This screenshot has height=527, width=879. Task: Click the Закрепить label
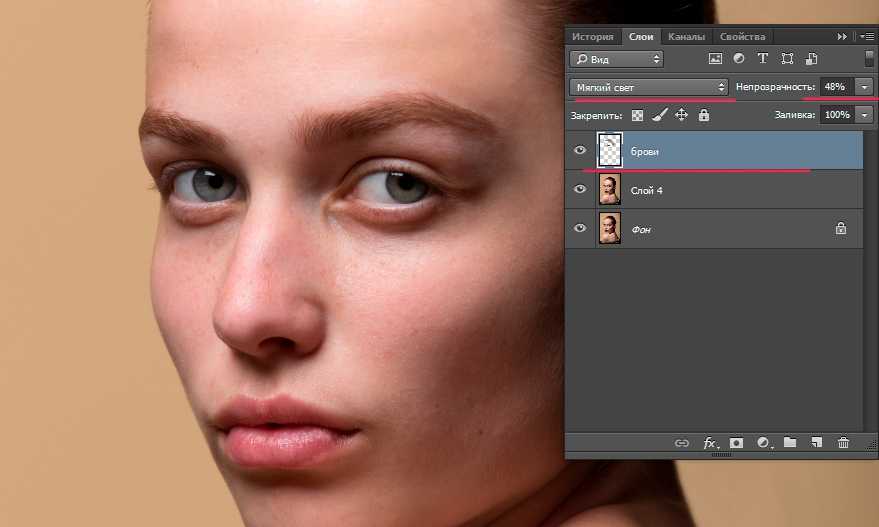tap(596, 115)
